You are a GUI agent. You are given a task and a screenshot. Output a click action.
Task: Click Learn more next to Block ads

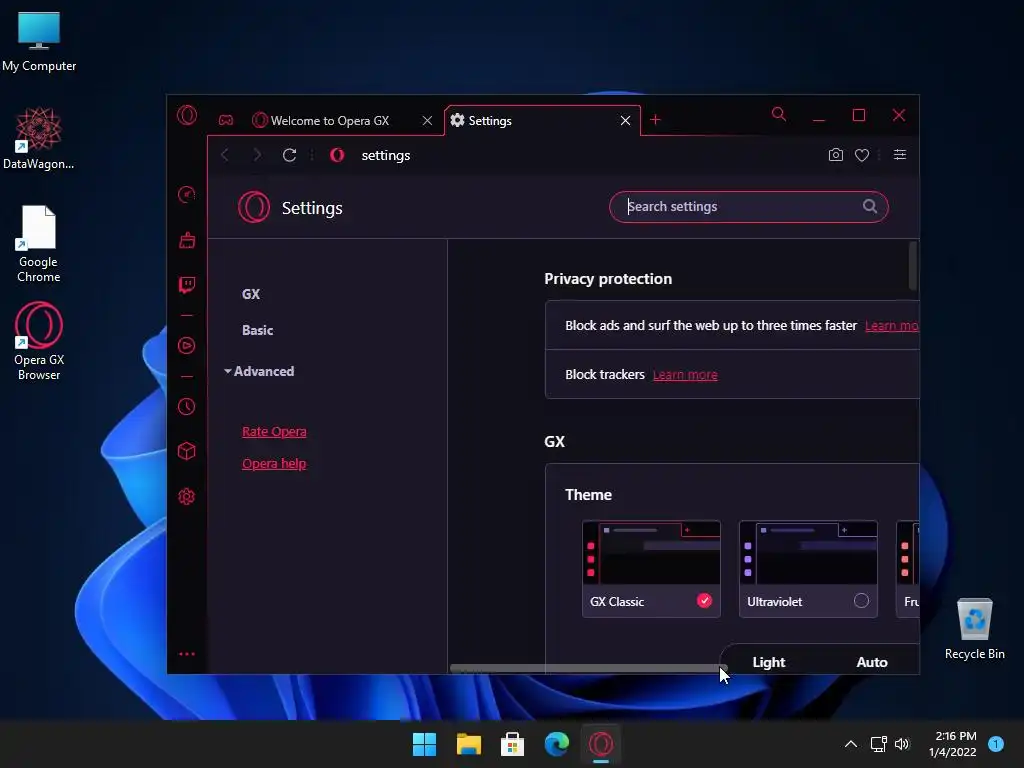(891, 326)
